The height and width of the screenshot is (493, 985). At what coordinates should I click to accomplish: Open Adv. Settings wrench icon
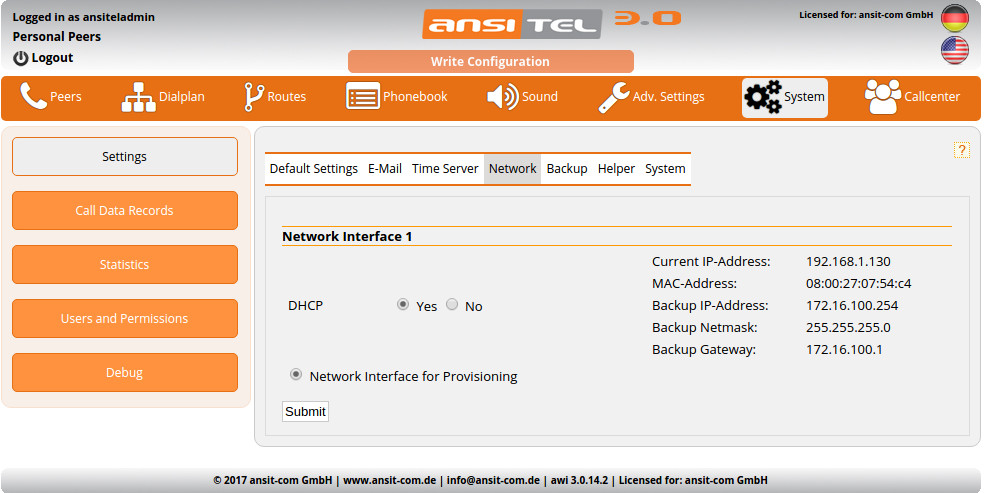pyautogui.click(x=613, y=97)
